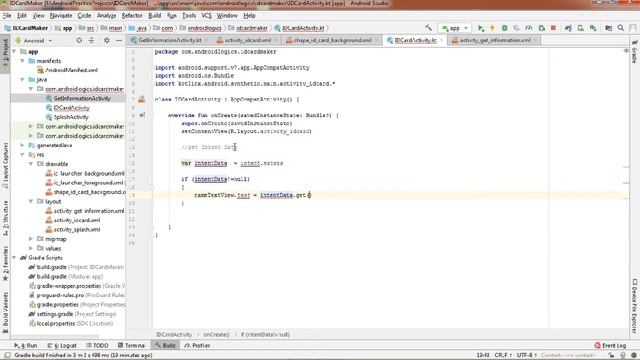The image size is (640, 360).
Task: Open the Android project view dropdown
Action: pos(34,40)
